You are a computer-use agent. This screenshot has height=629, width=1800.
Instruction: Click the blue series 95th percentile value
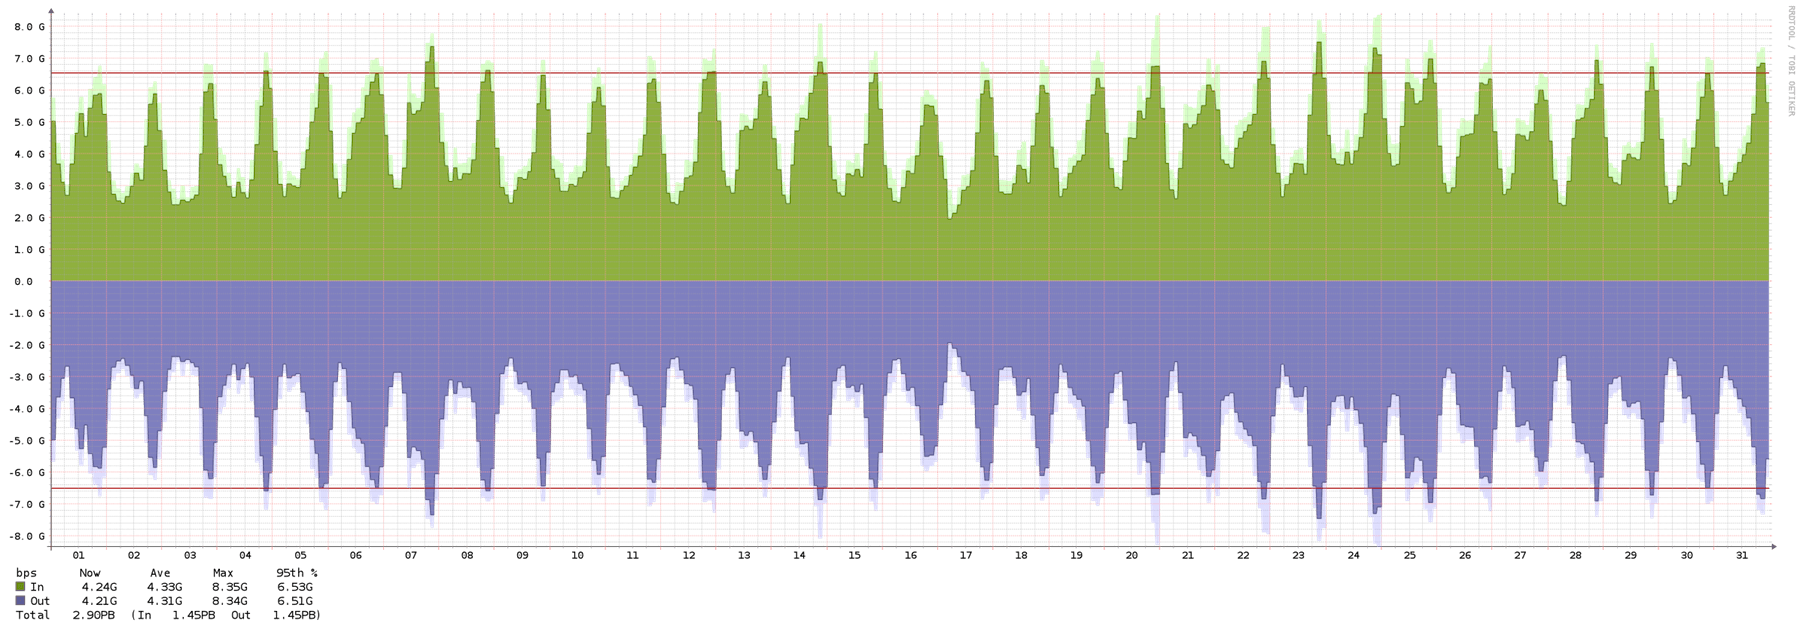point(295,599)
